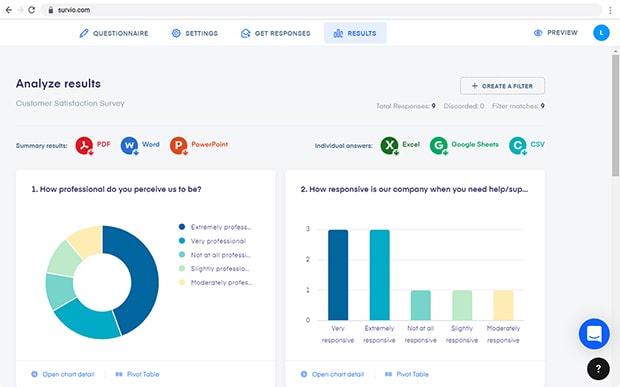Export results to PowerPoint

click(x=199, y=145)
